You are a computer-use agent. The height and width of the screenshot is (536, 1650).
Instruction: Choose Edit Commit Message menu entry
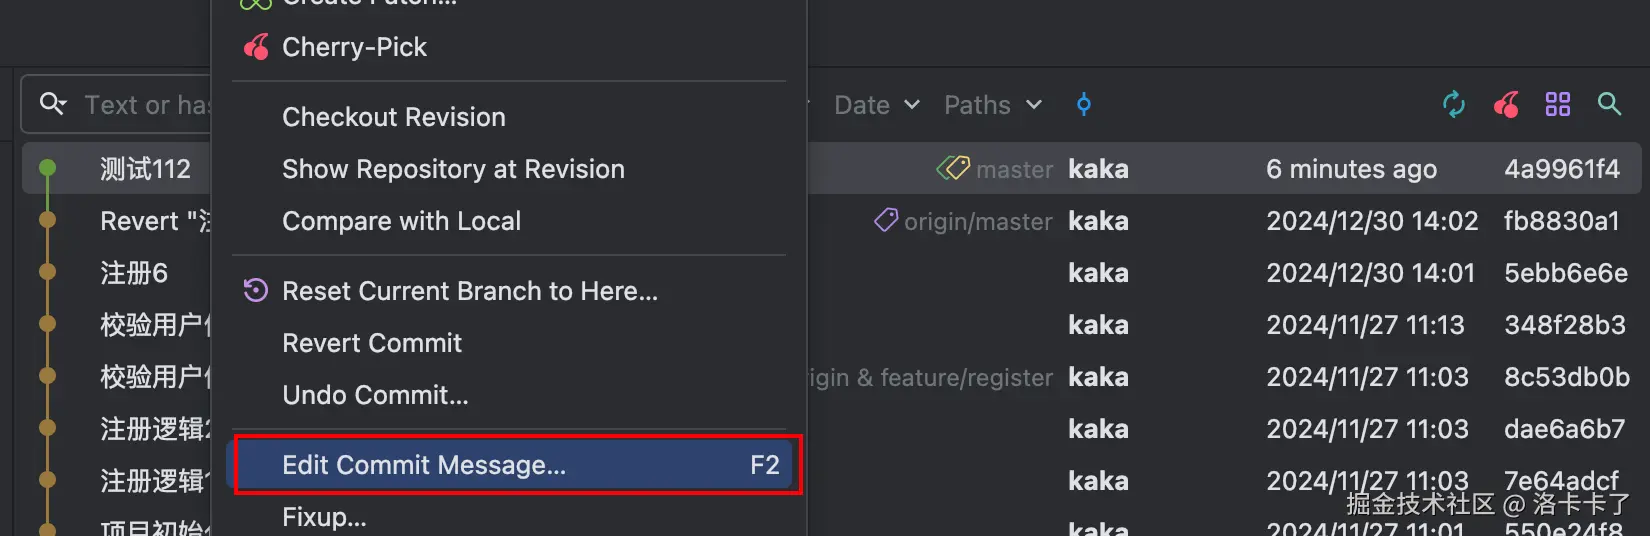424,465
